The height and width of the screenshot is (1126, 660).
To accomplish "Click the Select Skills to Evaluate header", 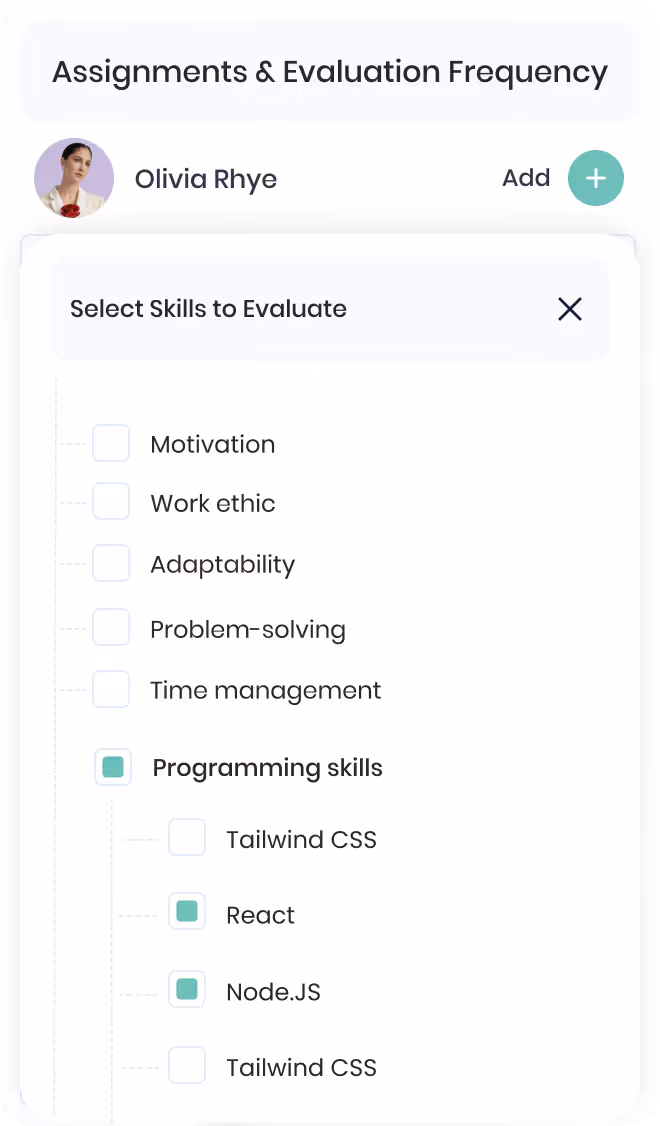I will (208, 309).
